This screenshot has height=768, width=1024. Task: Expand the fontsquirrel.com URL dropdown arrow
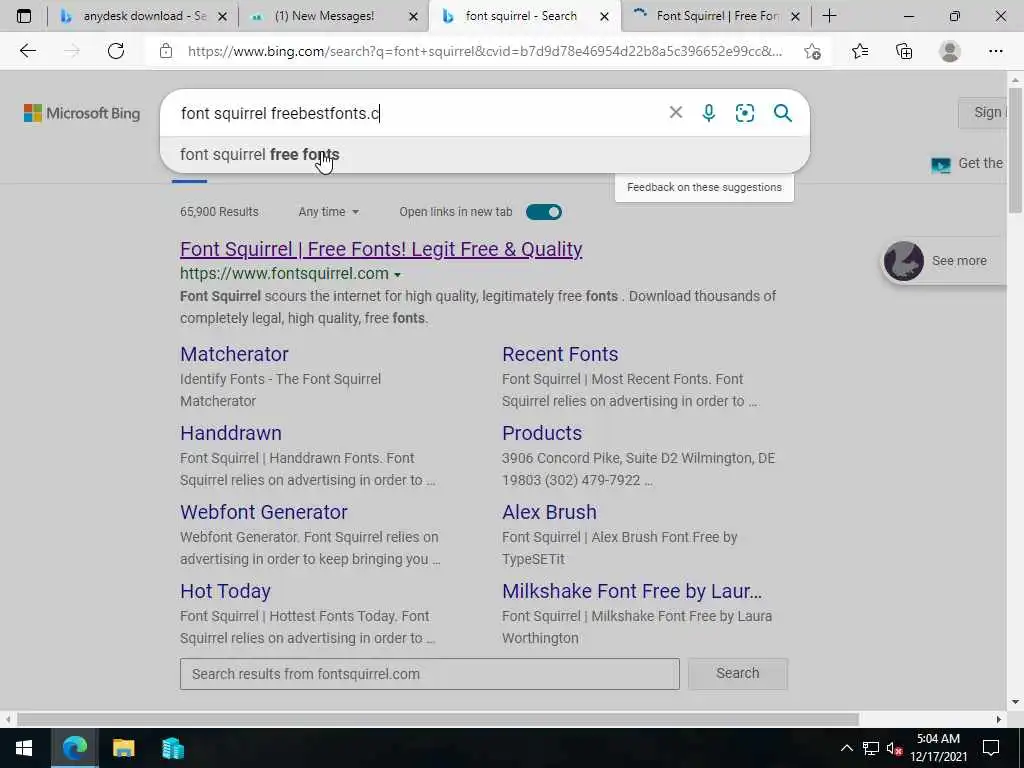[x=397, y=275]
